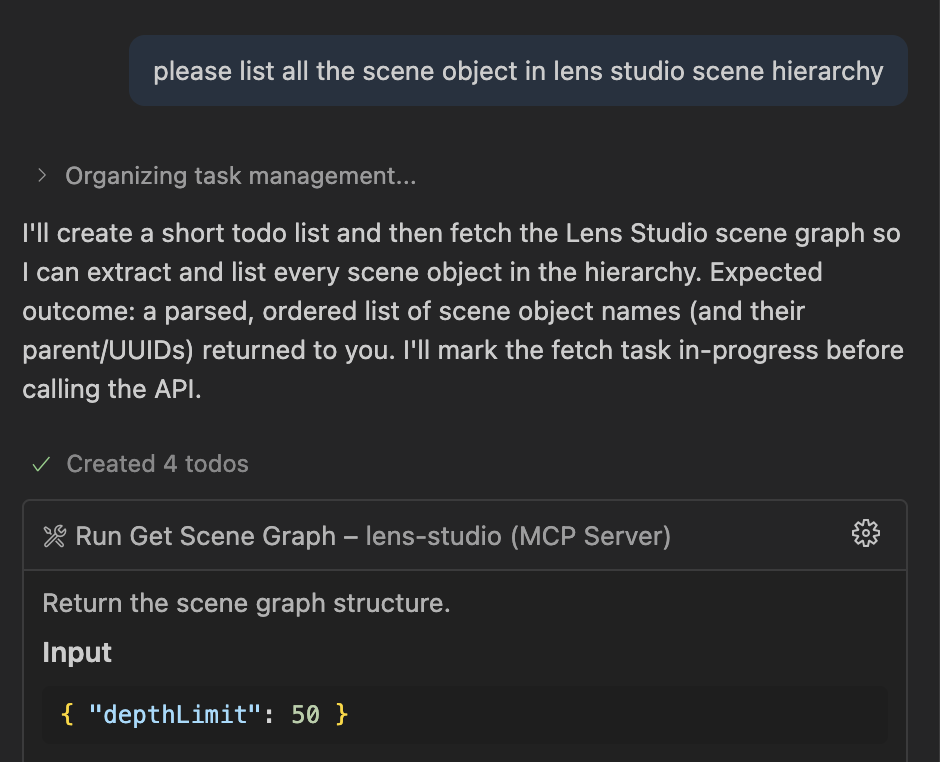Click the value 50 in the JSON input

[x=305, y=714]
